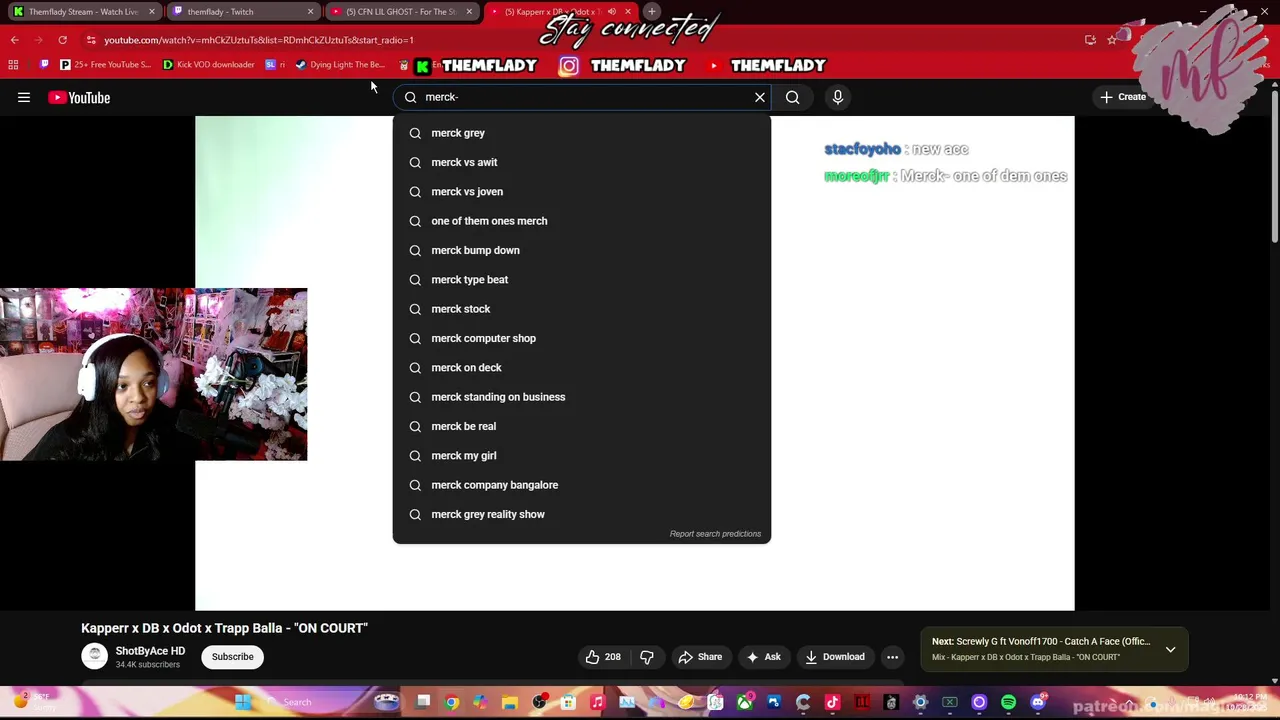Subscribe to ShotByAce HD
The width and height of the screenshot is (1280, 720).
coord(232,657)
